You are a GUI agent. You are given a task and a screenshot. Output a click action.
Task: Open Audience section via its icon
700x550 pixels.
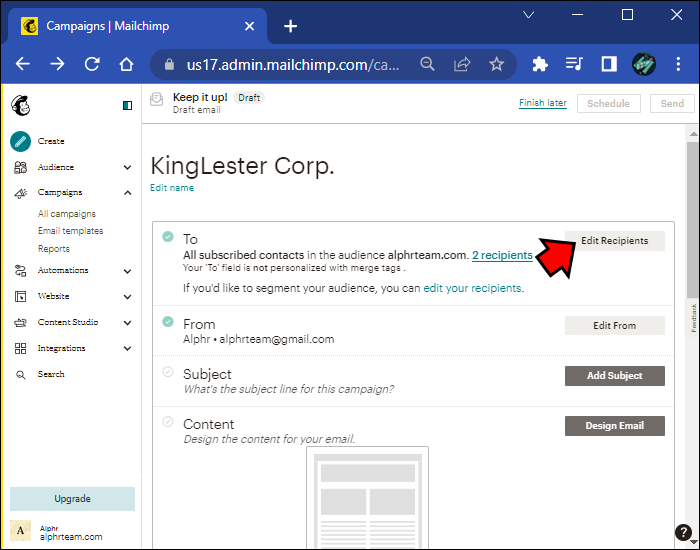click(21, 167)
